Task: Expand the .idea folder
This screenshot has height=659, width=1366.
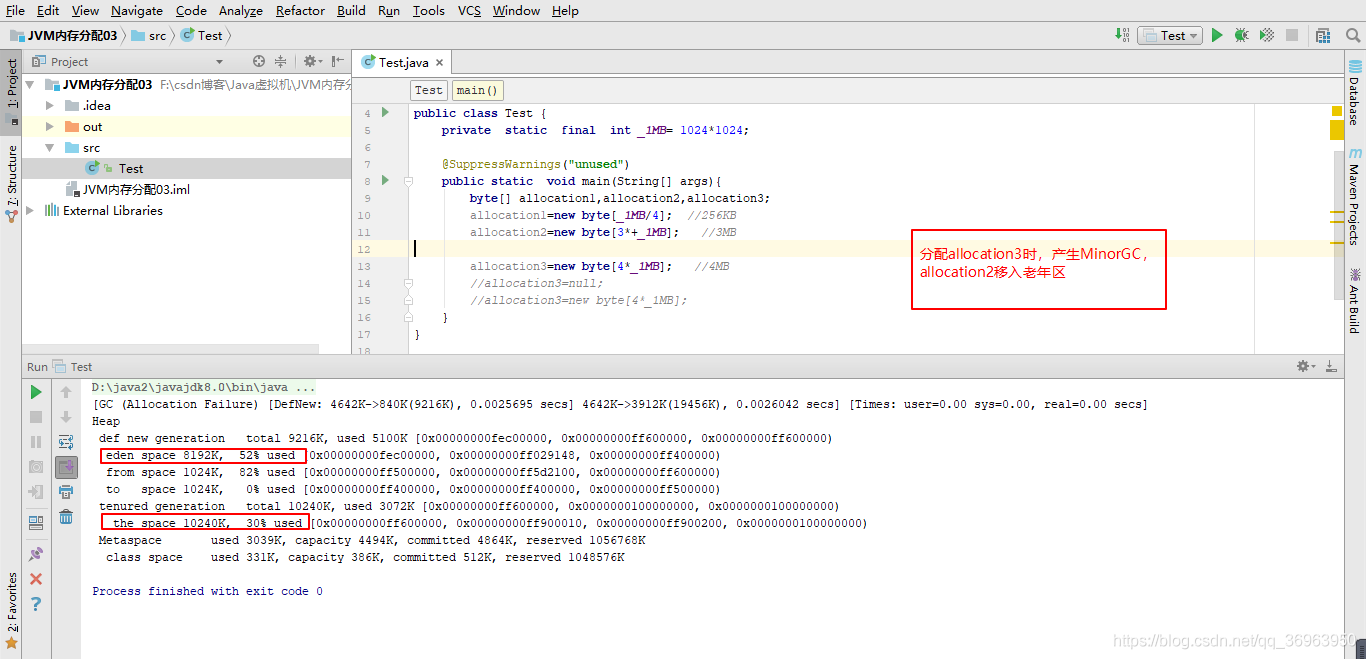Action: pos(50,106)
